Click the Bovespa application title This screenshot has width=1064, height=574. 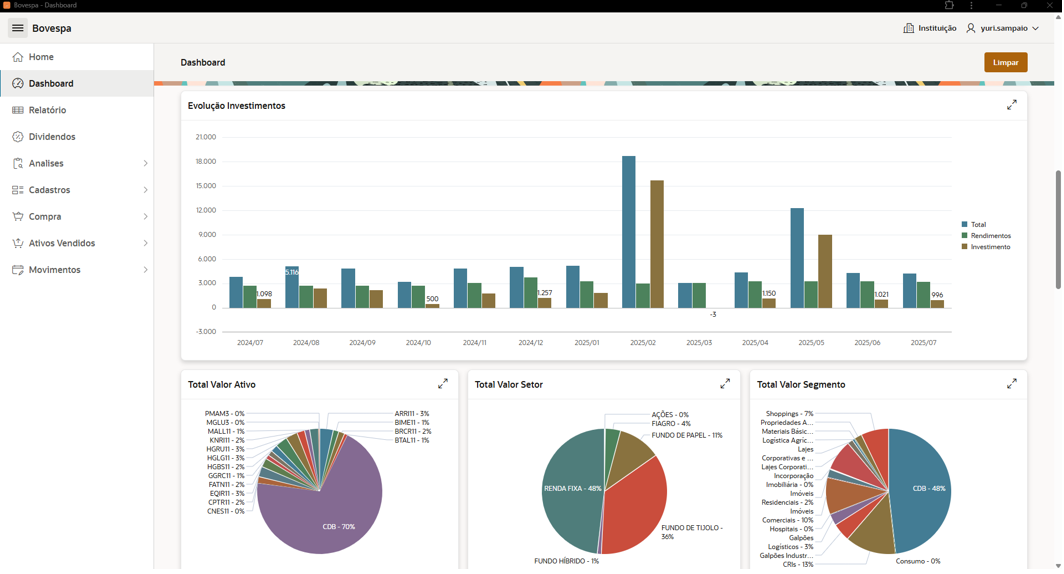pyautogui.click(x=52, y=28)
